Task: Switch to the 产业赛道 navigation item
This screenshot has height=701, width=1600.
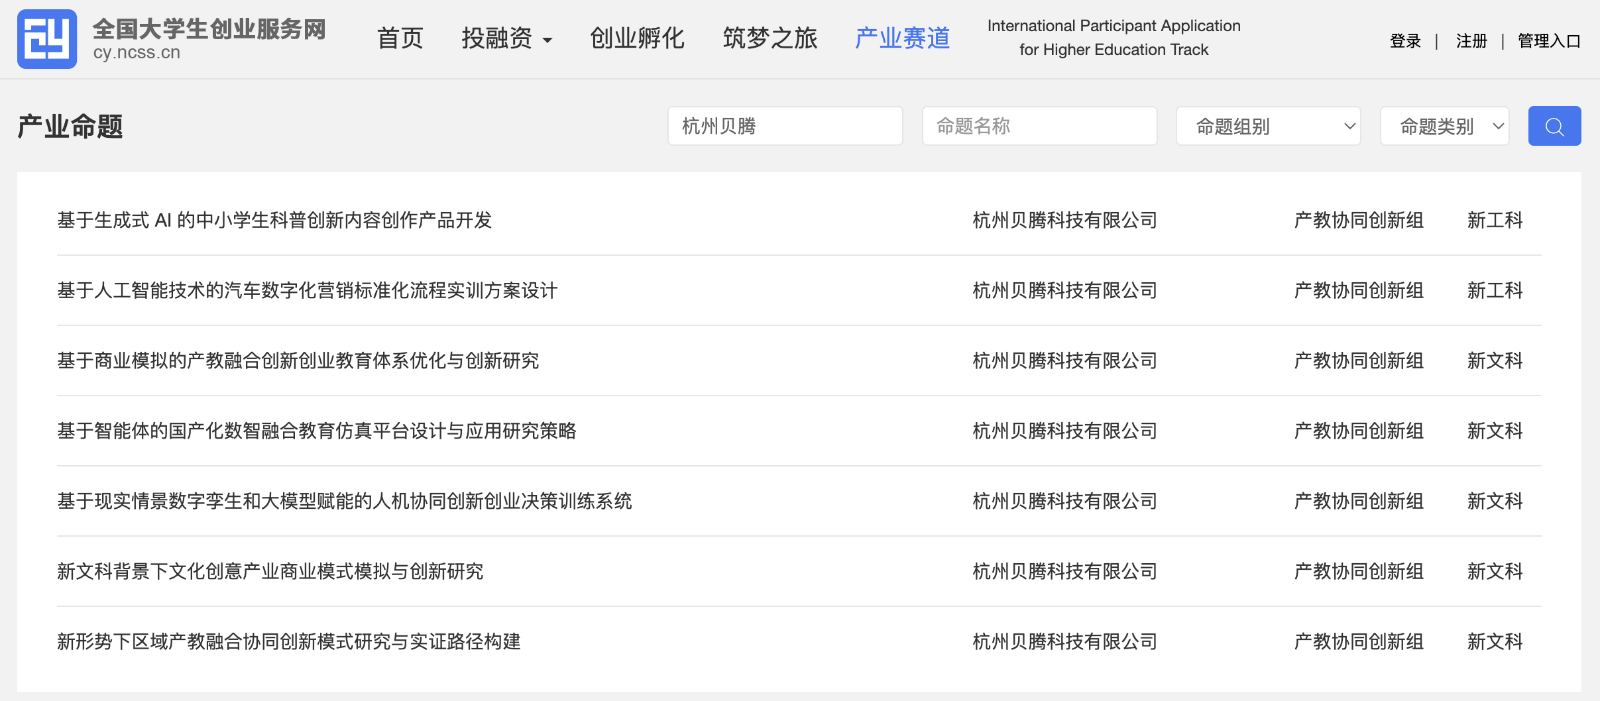Action: point(902,39)
